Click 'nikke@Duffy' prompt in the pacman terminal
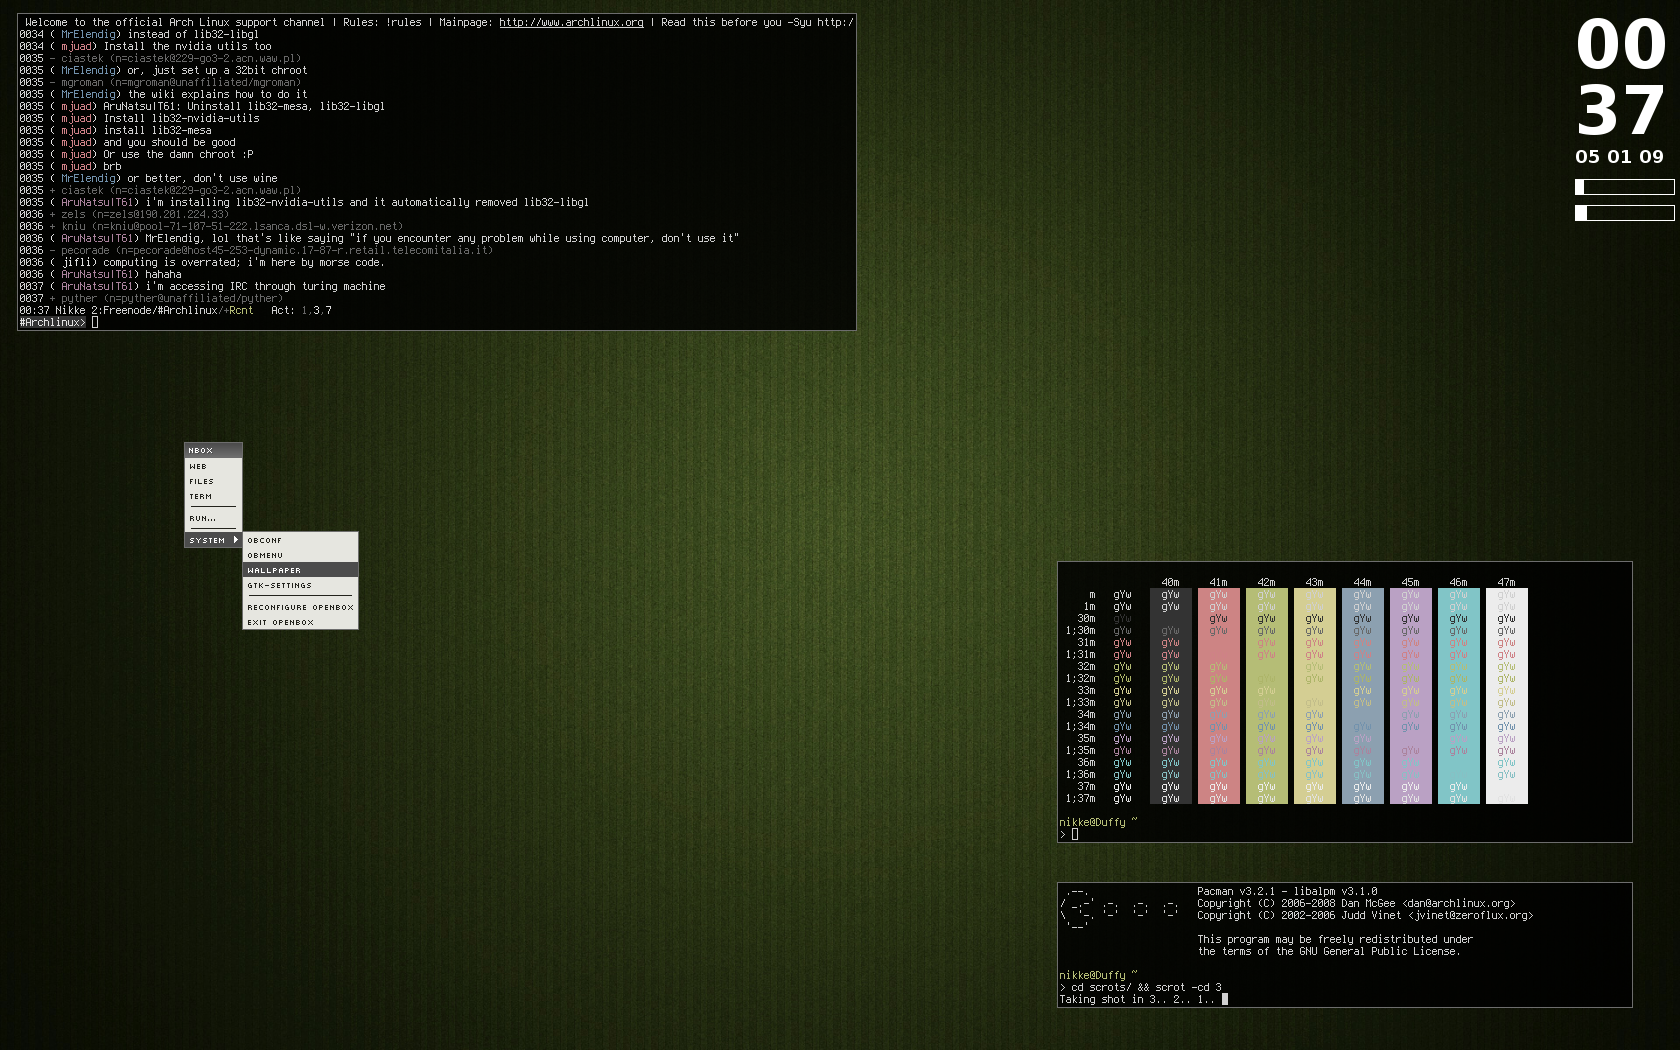Screen dimensions: 1680x1050 pos(1092,975)
